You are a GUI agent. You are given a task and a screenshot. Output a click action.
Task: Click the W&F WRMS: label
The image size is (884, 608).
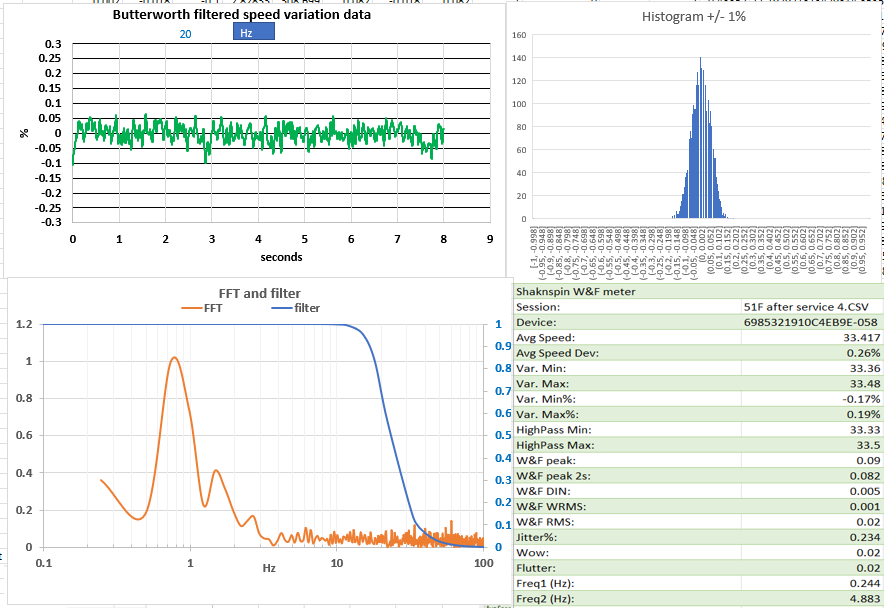click(551, 506)
